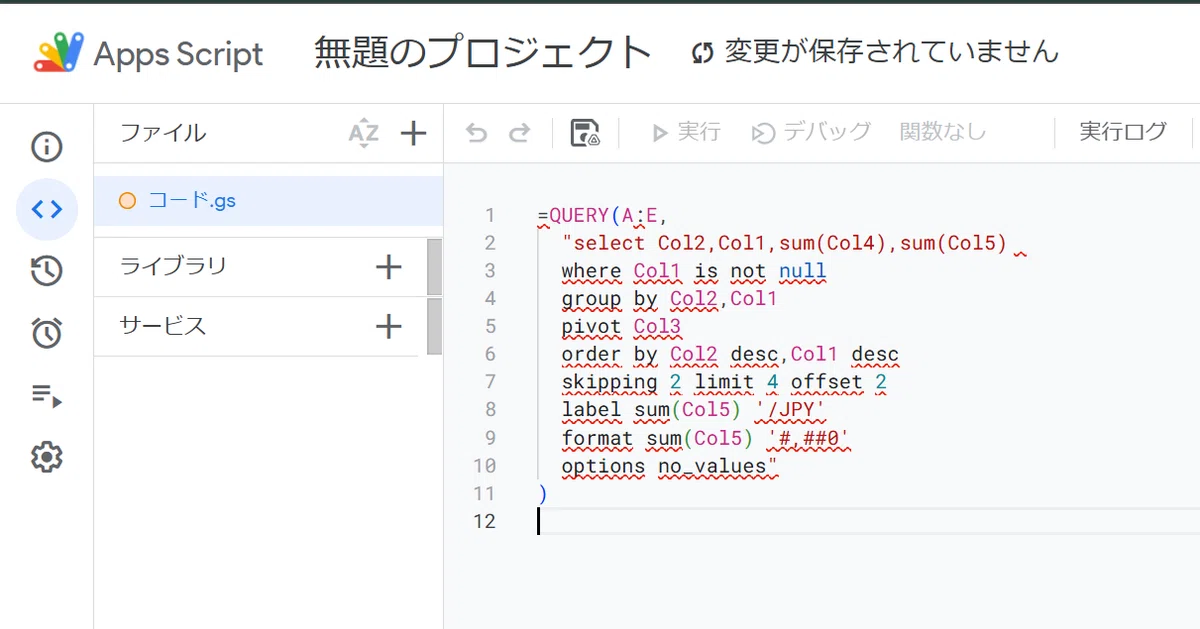Viewport: 1200px width, 629px height.
Task: Add a service with サービス plus icon
Action: pos(388,326)
